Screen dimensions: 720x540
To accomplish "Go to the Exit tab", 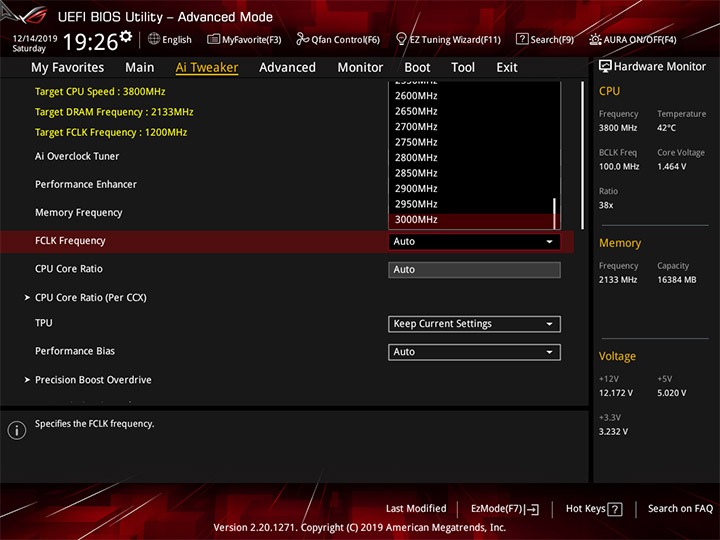I will pos(506,68).
